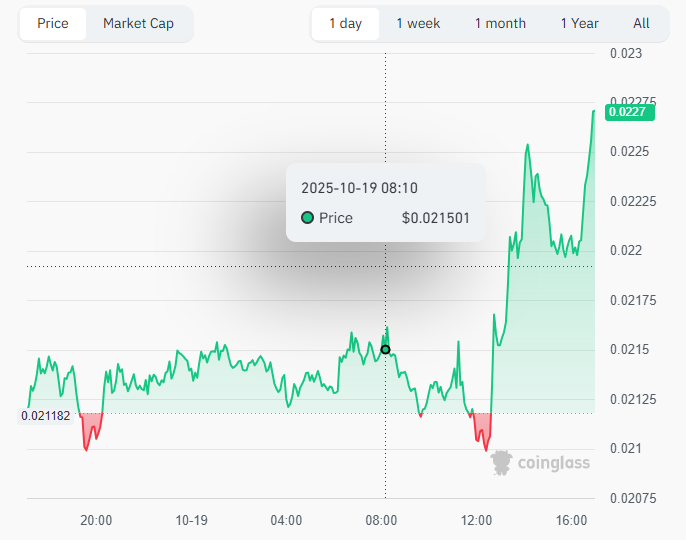Click the 0.021182 opening price label
686x540 pixels.
pyautogui.click(x=46, y=415)
